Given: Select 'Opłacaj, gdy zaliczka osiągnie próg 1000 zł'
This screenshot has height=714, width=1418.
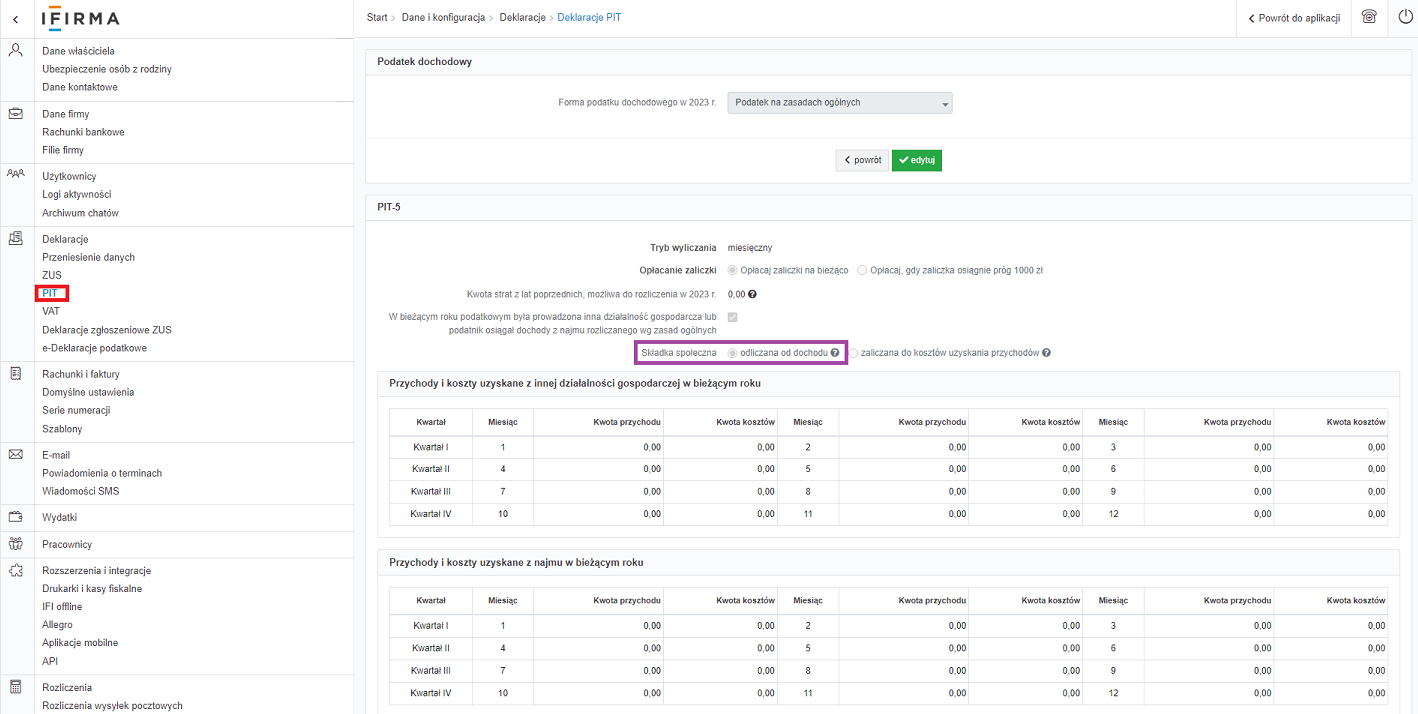Looking at the screenshot, I should (x=863, y=270).
